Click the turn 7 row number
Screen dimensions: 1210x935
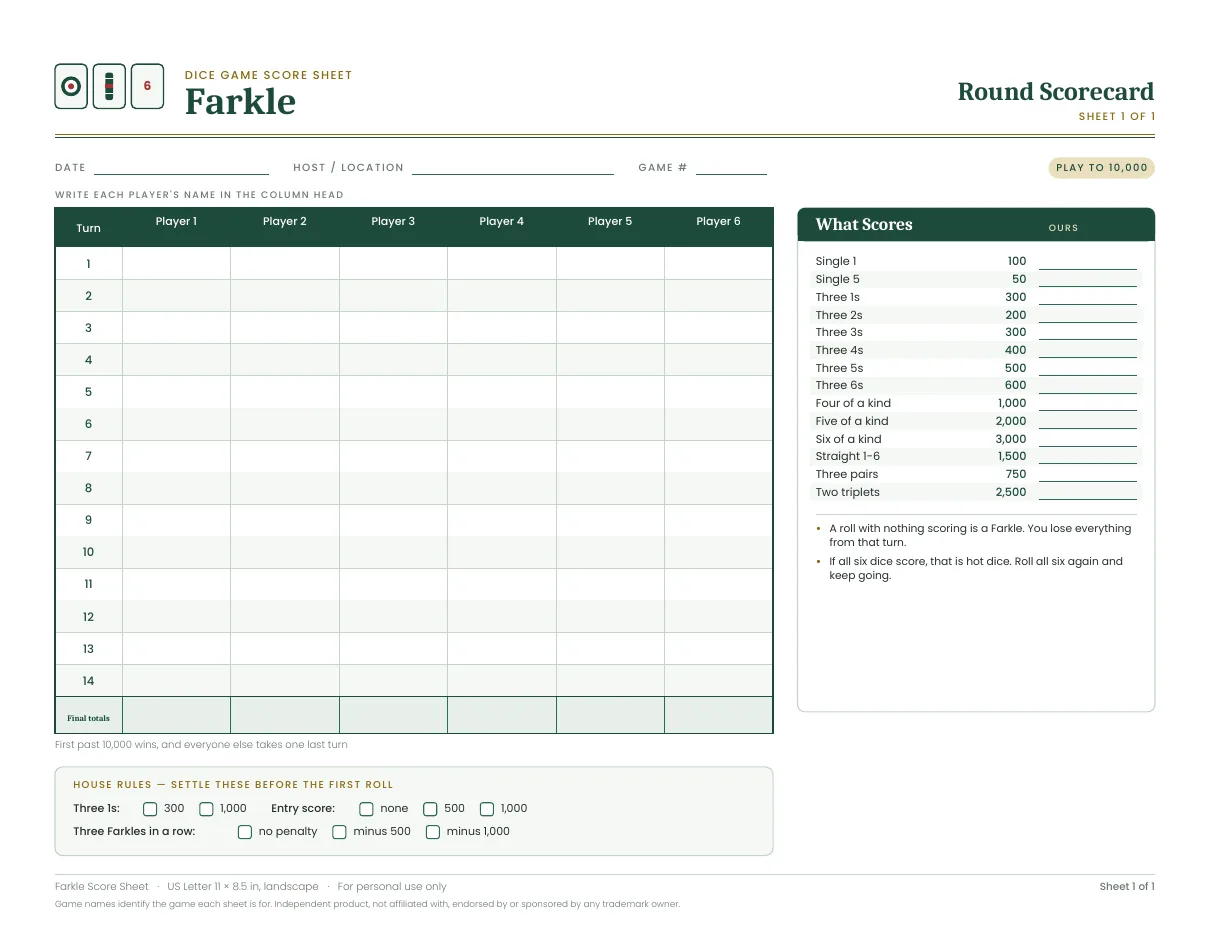coord(88,456)
